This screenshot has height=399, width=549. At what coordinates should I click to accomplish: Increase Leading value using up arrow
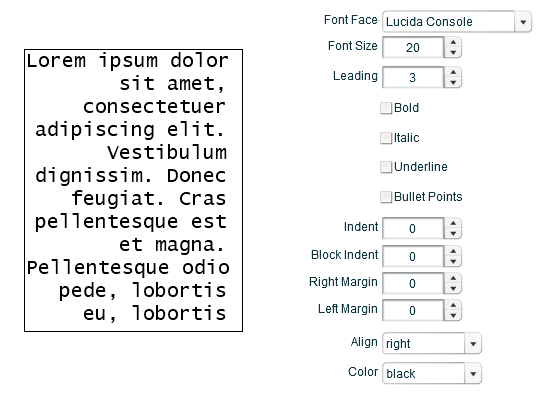tap(453, 72)
